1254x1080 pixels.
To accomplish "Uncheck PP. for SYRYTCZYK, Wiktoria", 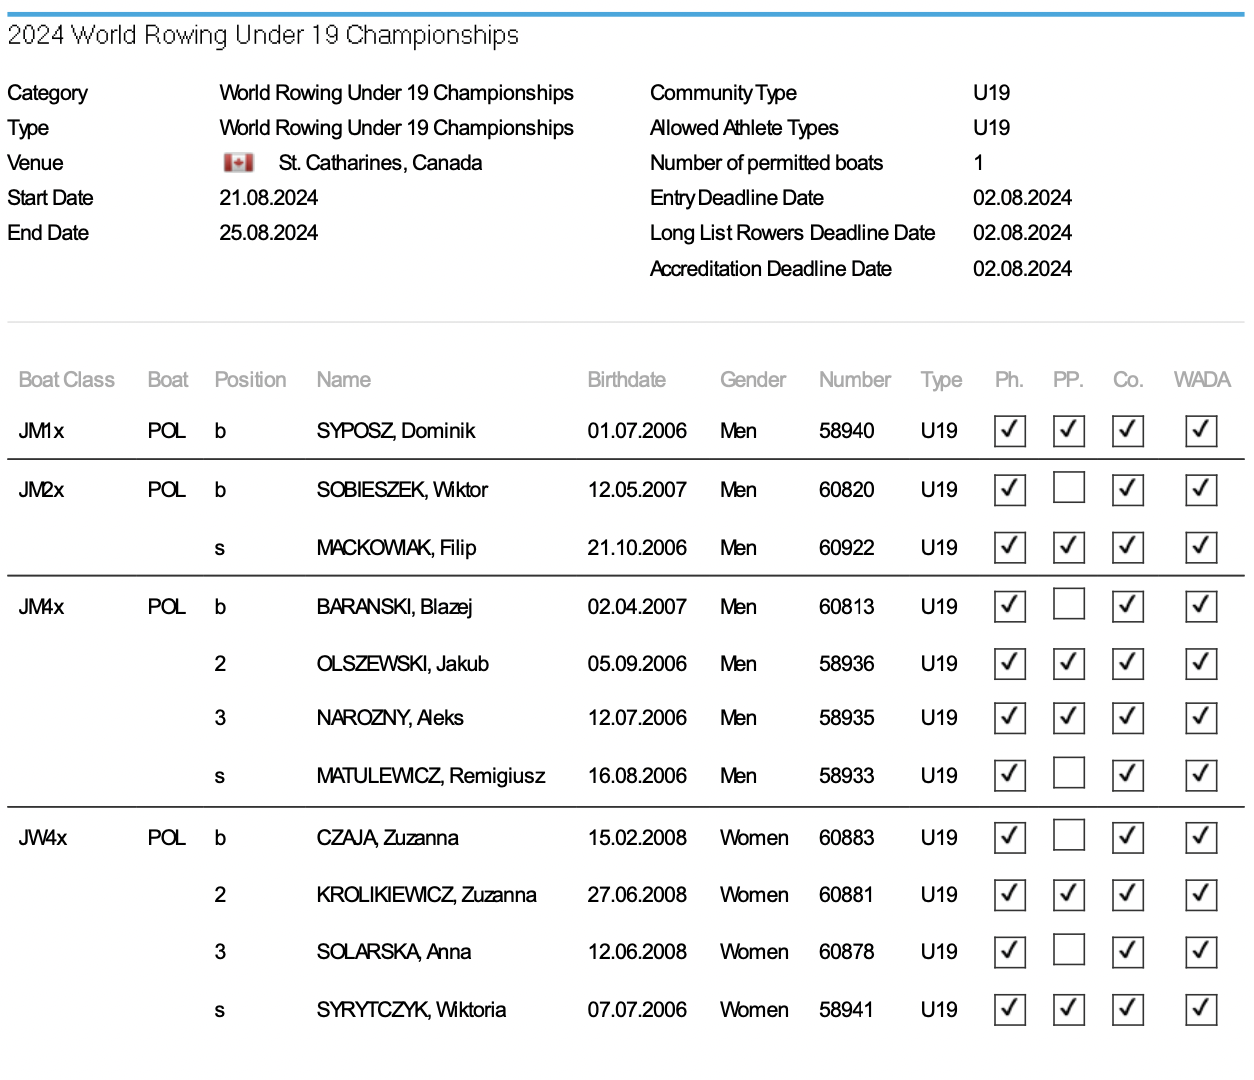I will click(1069, 1009).
